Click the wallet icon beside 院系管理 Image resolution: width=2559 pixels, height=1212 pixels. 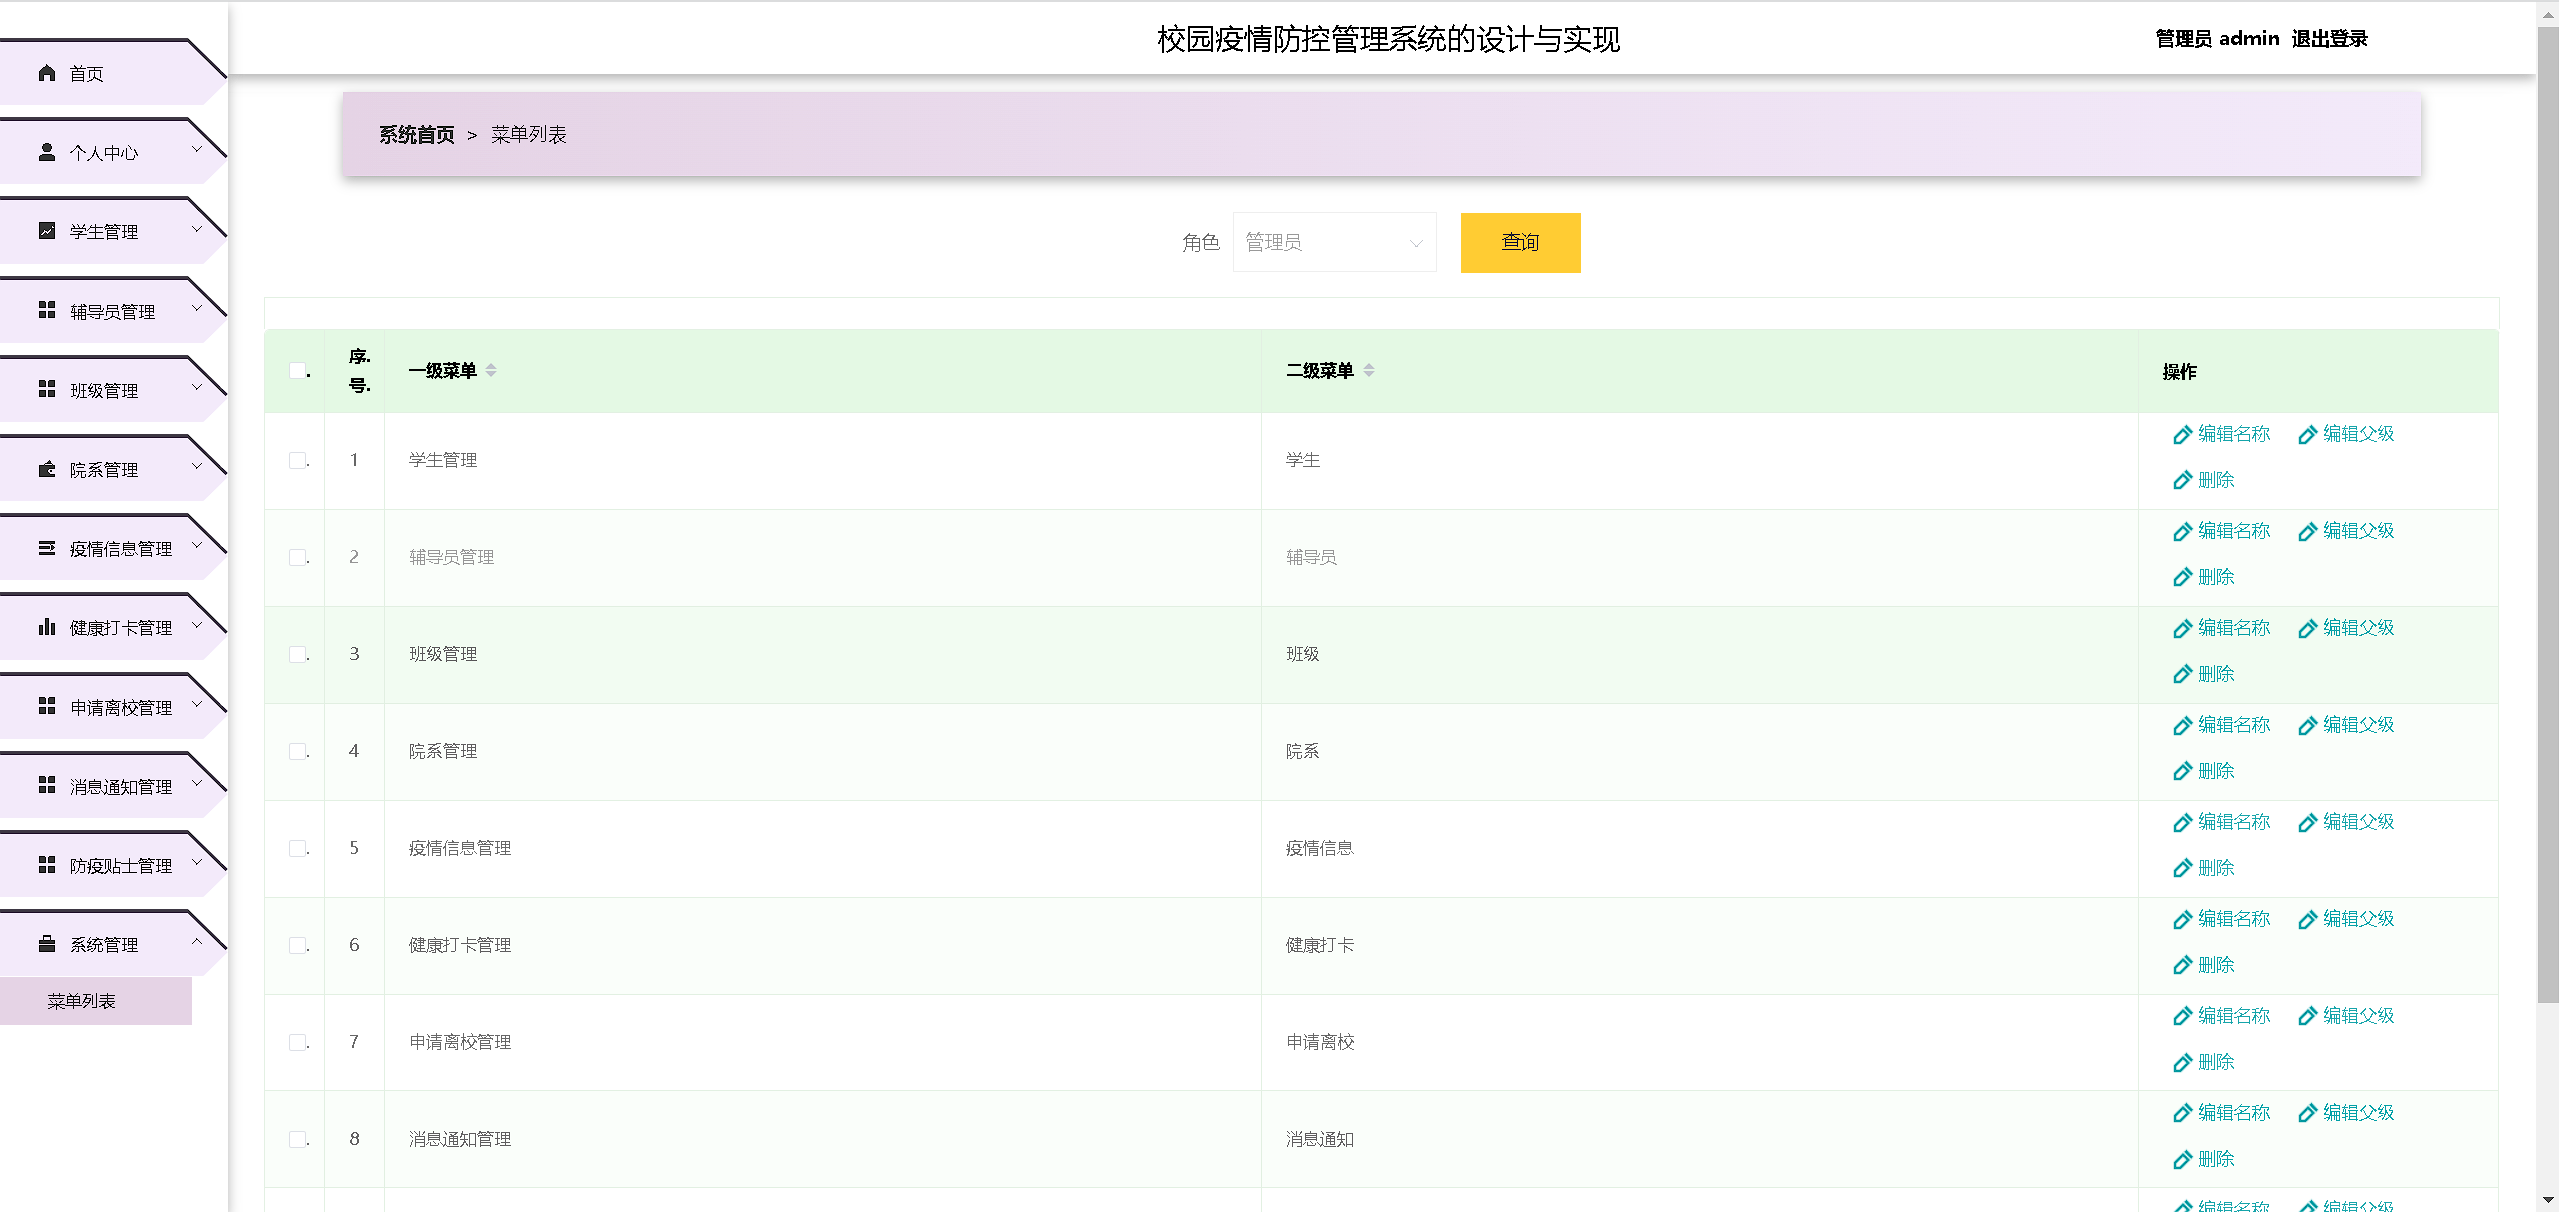tap(46, 469)
